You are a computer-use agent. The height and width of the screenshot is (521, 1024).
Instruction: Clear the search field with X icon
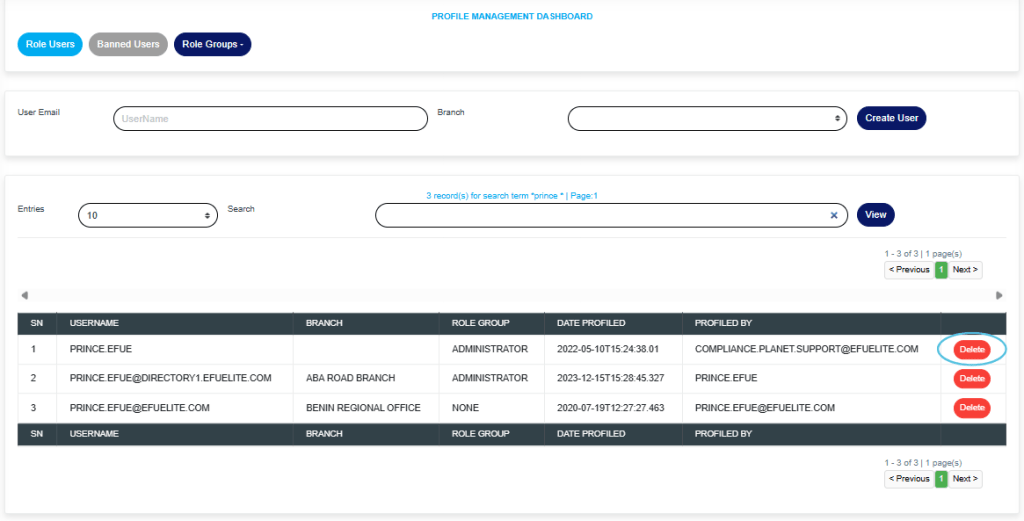pos(834,215)
